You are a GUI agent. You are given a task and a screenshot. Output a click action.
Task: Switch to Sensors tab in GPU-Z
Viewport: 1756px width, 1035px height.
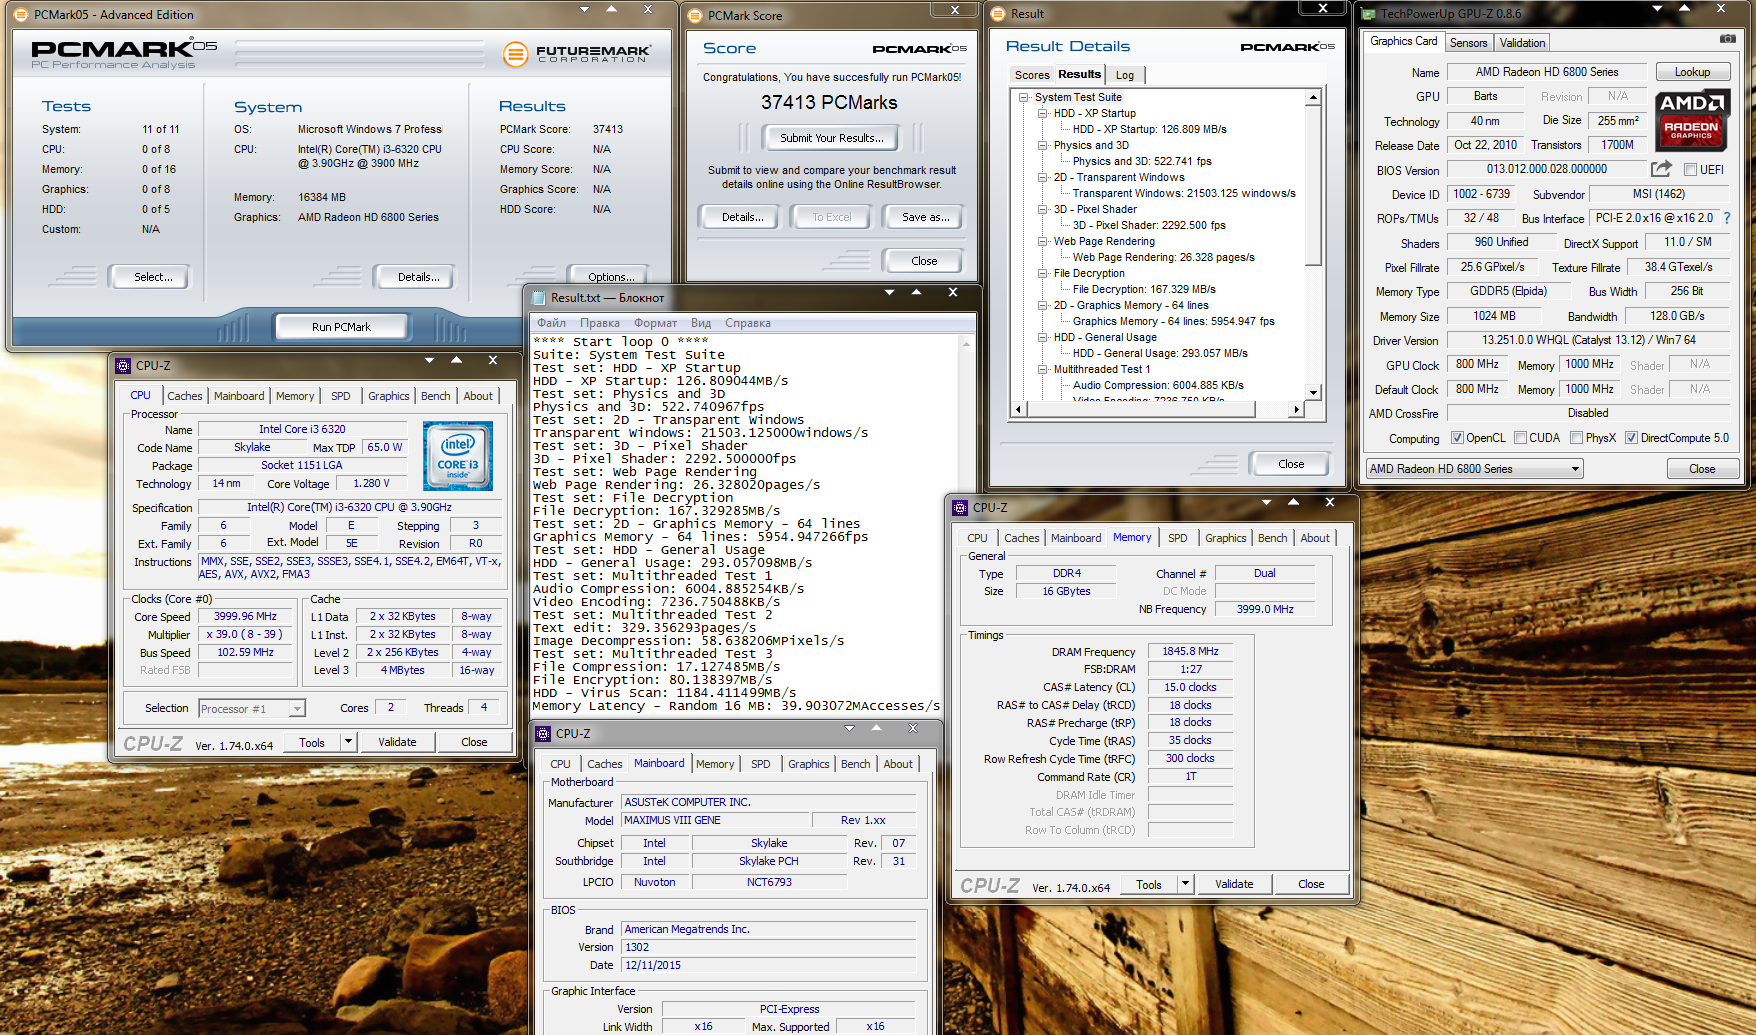point(1469,43)
